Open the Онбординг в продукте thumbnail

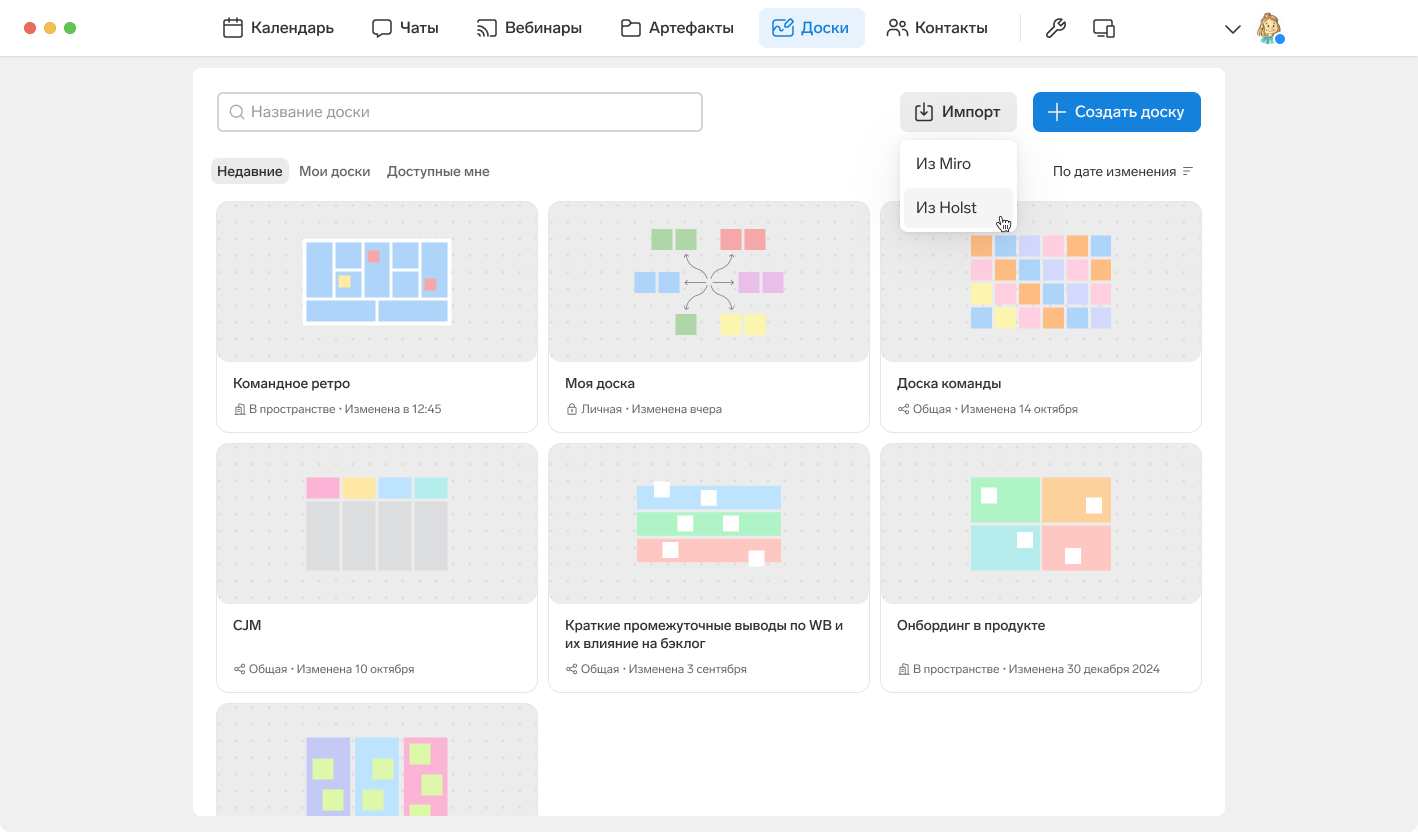[x=1041, y=524]
